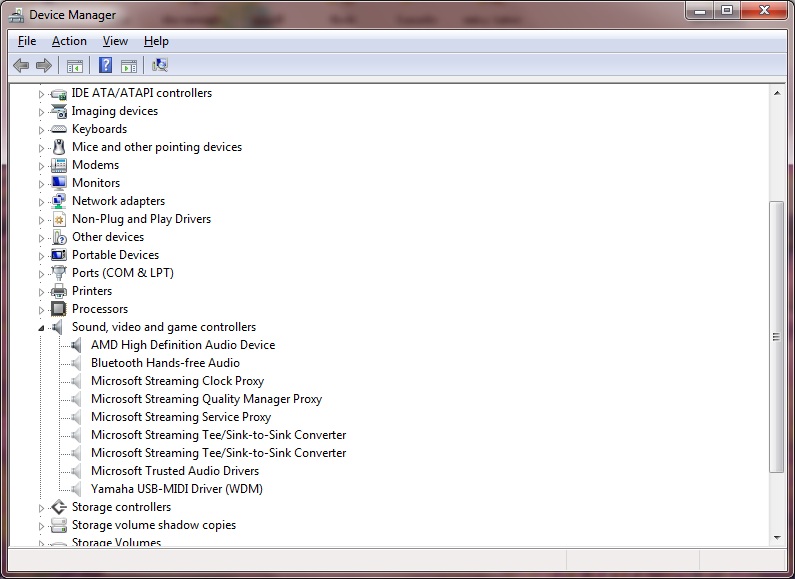The height and width of the screenshot is (579, 795).
Task: Click the Storage controllers icon
Action: point(59,507)
